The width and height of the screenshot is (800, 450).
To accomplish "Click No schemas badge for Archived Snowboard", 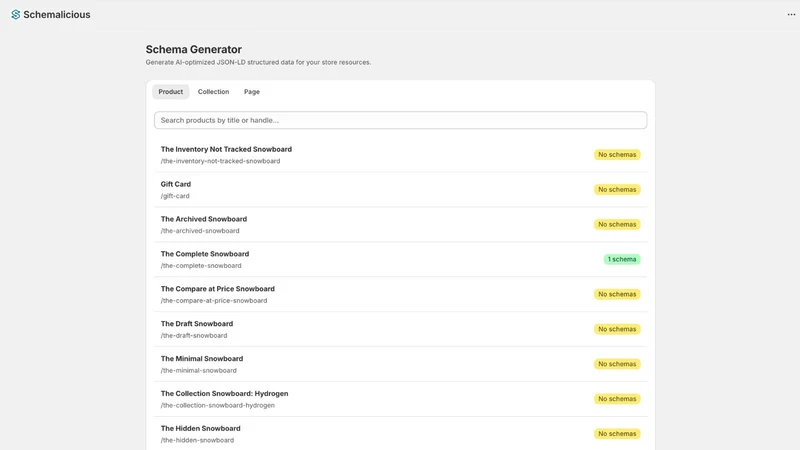I will point(617,224).
